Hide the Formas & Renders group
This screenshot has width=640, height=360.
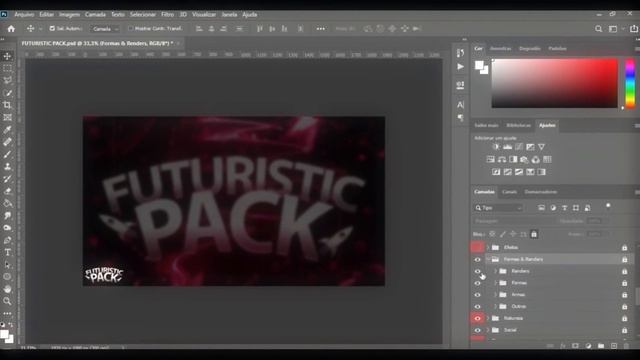tap(477, 259)
